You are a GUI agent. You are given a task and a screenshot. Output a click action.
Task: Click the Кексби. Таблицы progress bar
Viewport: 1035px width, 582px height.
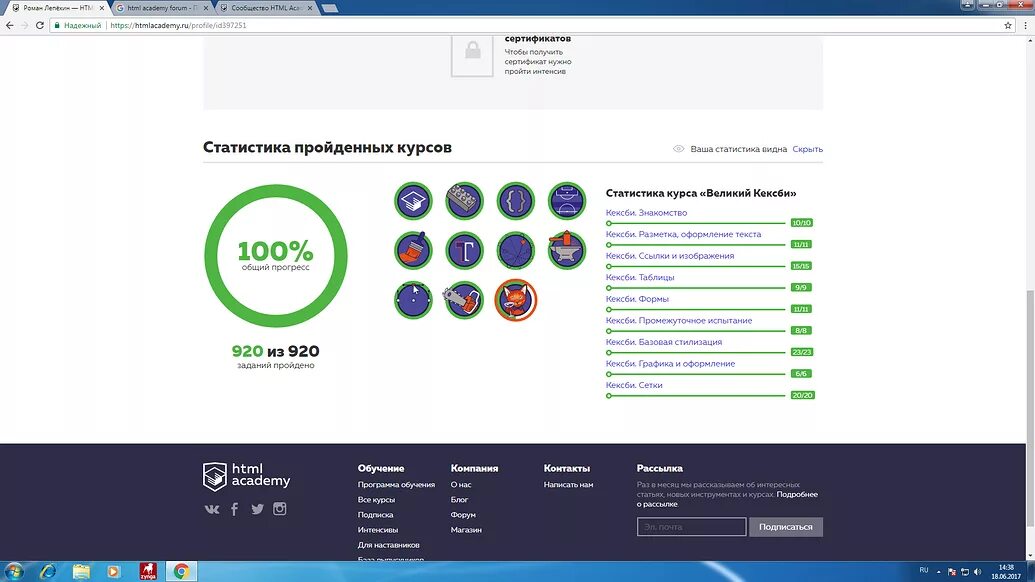point(696,288)
